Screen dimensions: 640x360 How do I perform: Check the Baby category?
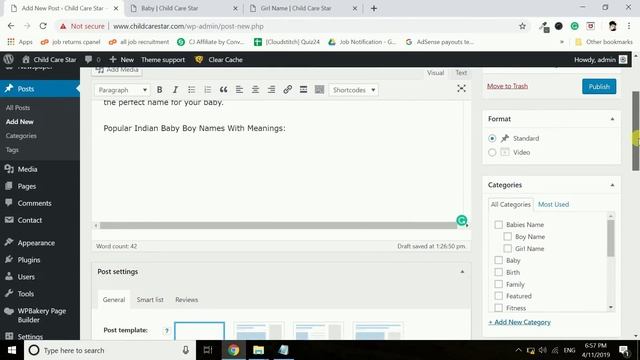pos(498,260)
